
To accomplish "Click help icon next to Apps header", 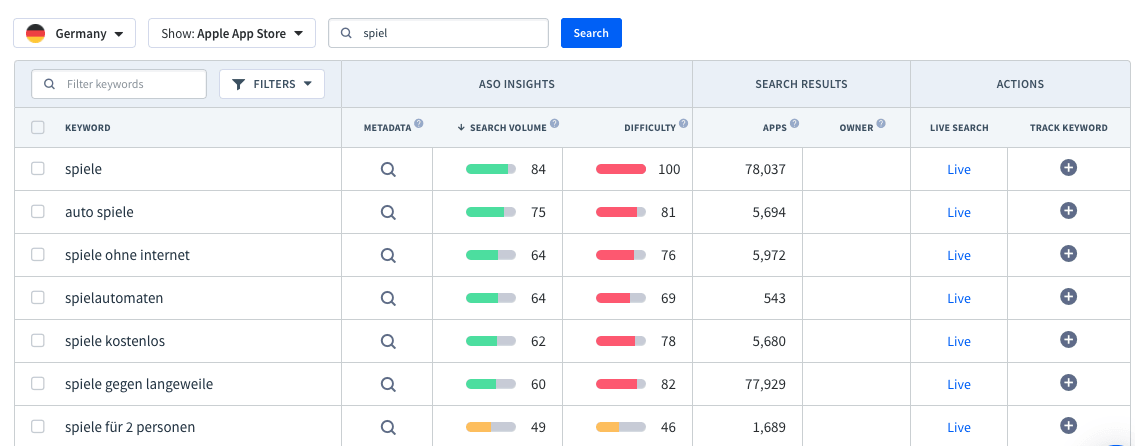I will point(795,124).
